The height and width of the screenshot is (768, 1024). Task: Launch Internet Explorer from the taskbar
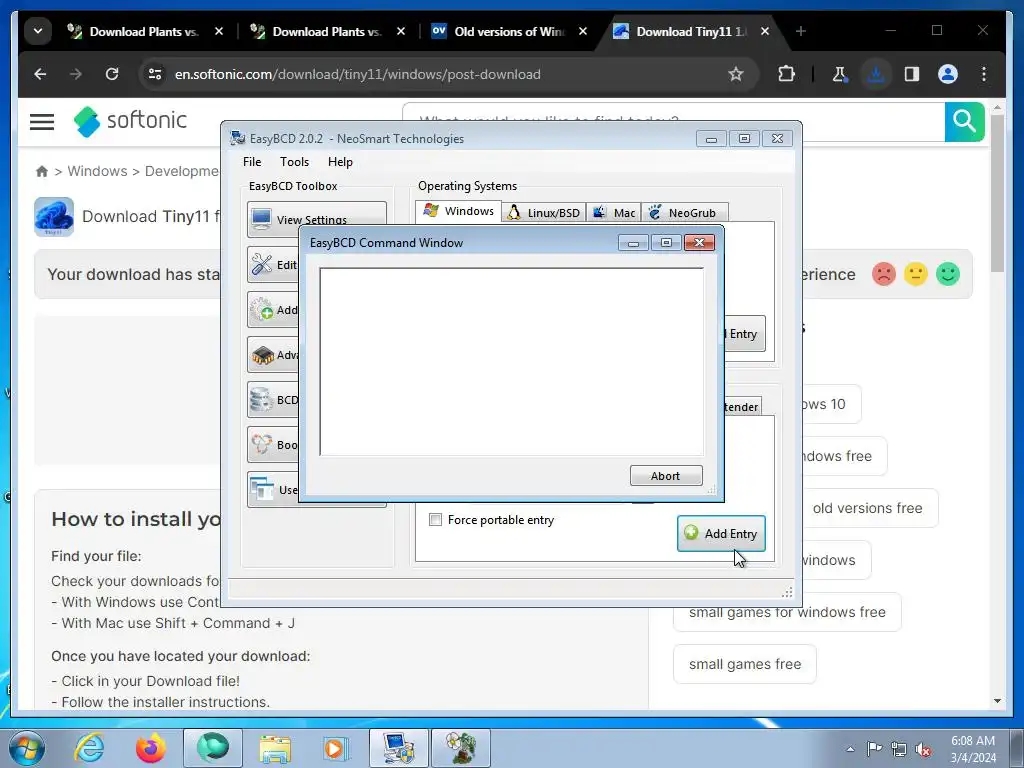point(89,748)
